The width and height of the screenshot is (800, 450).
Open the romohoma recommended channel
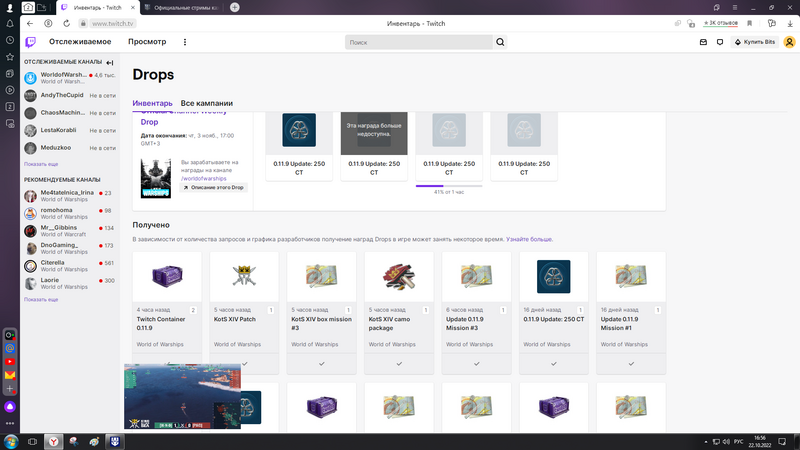(70, 213)
